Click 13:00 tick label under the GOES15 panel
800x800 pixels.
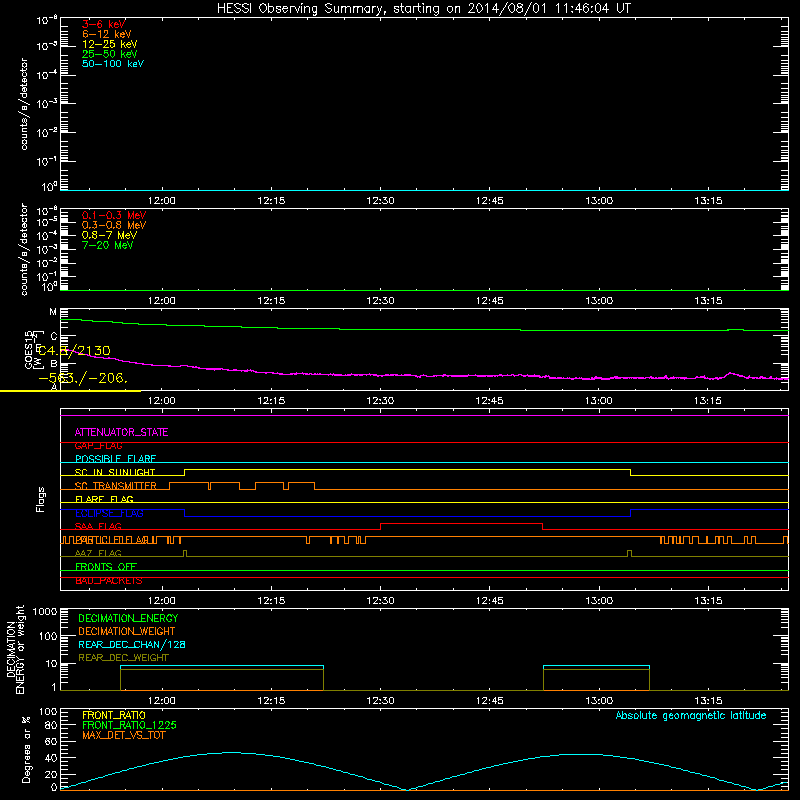pyautogui.click(x=598, y=401)
